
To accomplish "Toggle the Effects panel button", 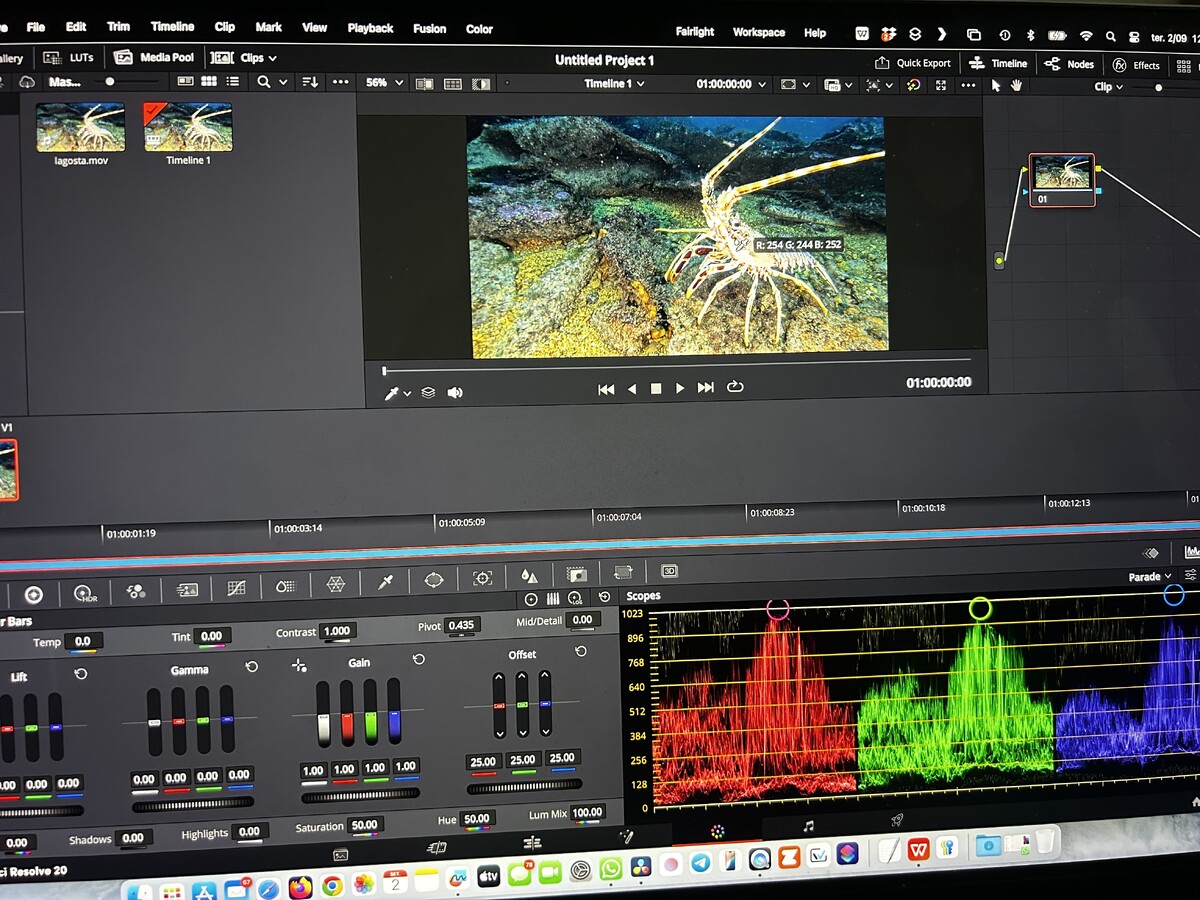I will pyautogui.click(x=1136, y=65).
